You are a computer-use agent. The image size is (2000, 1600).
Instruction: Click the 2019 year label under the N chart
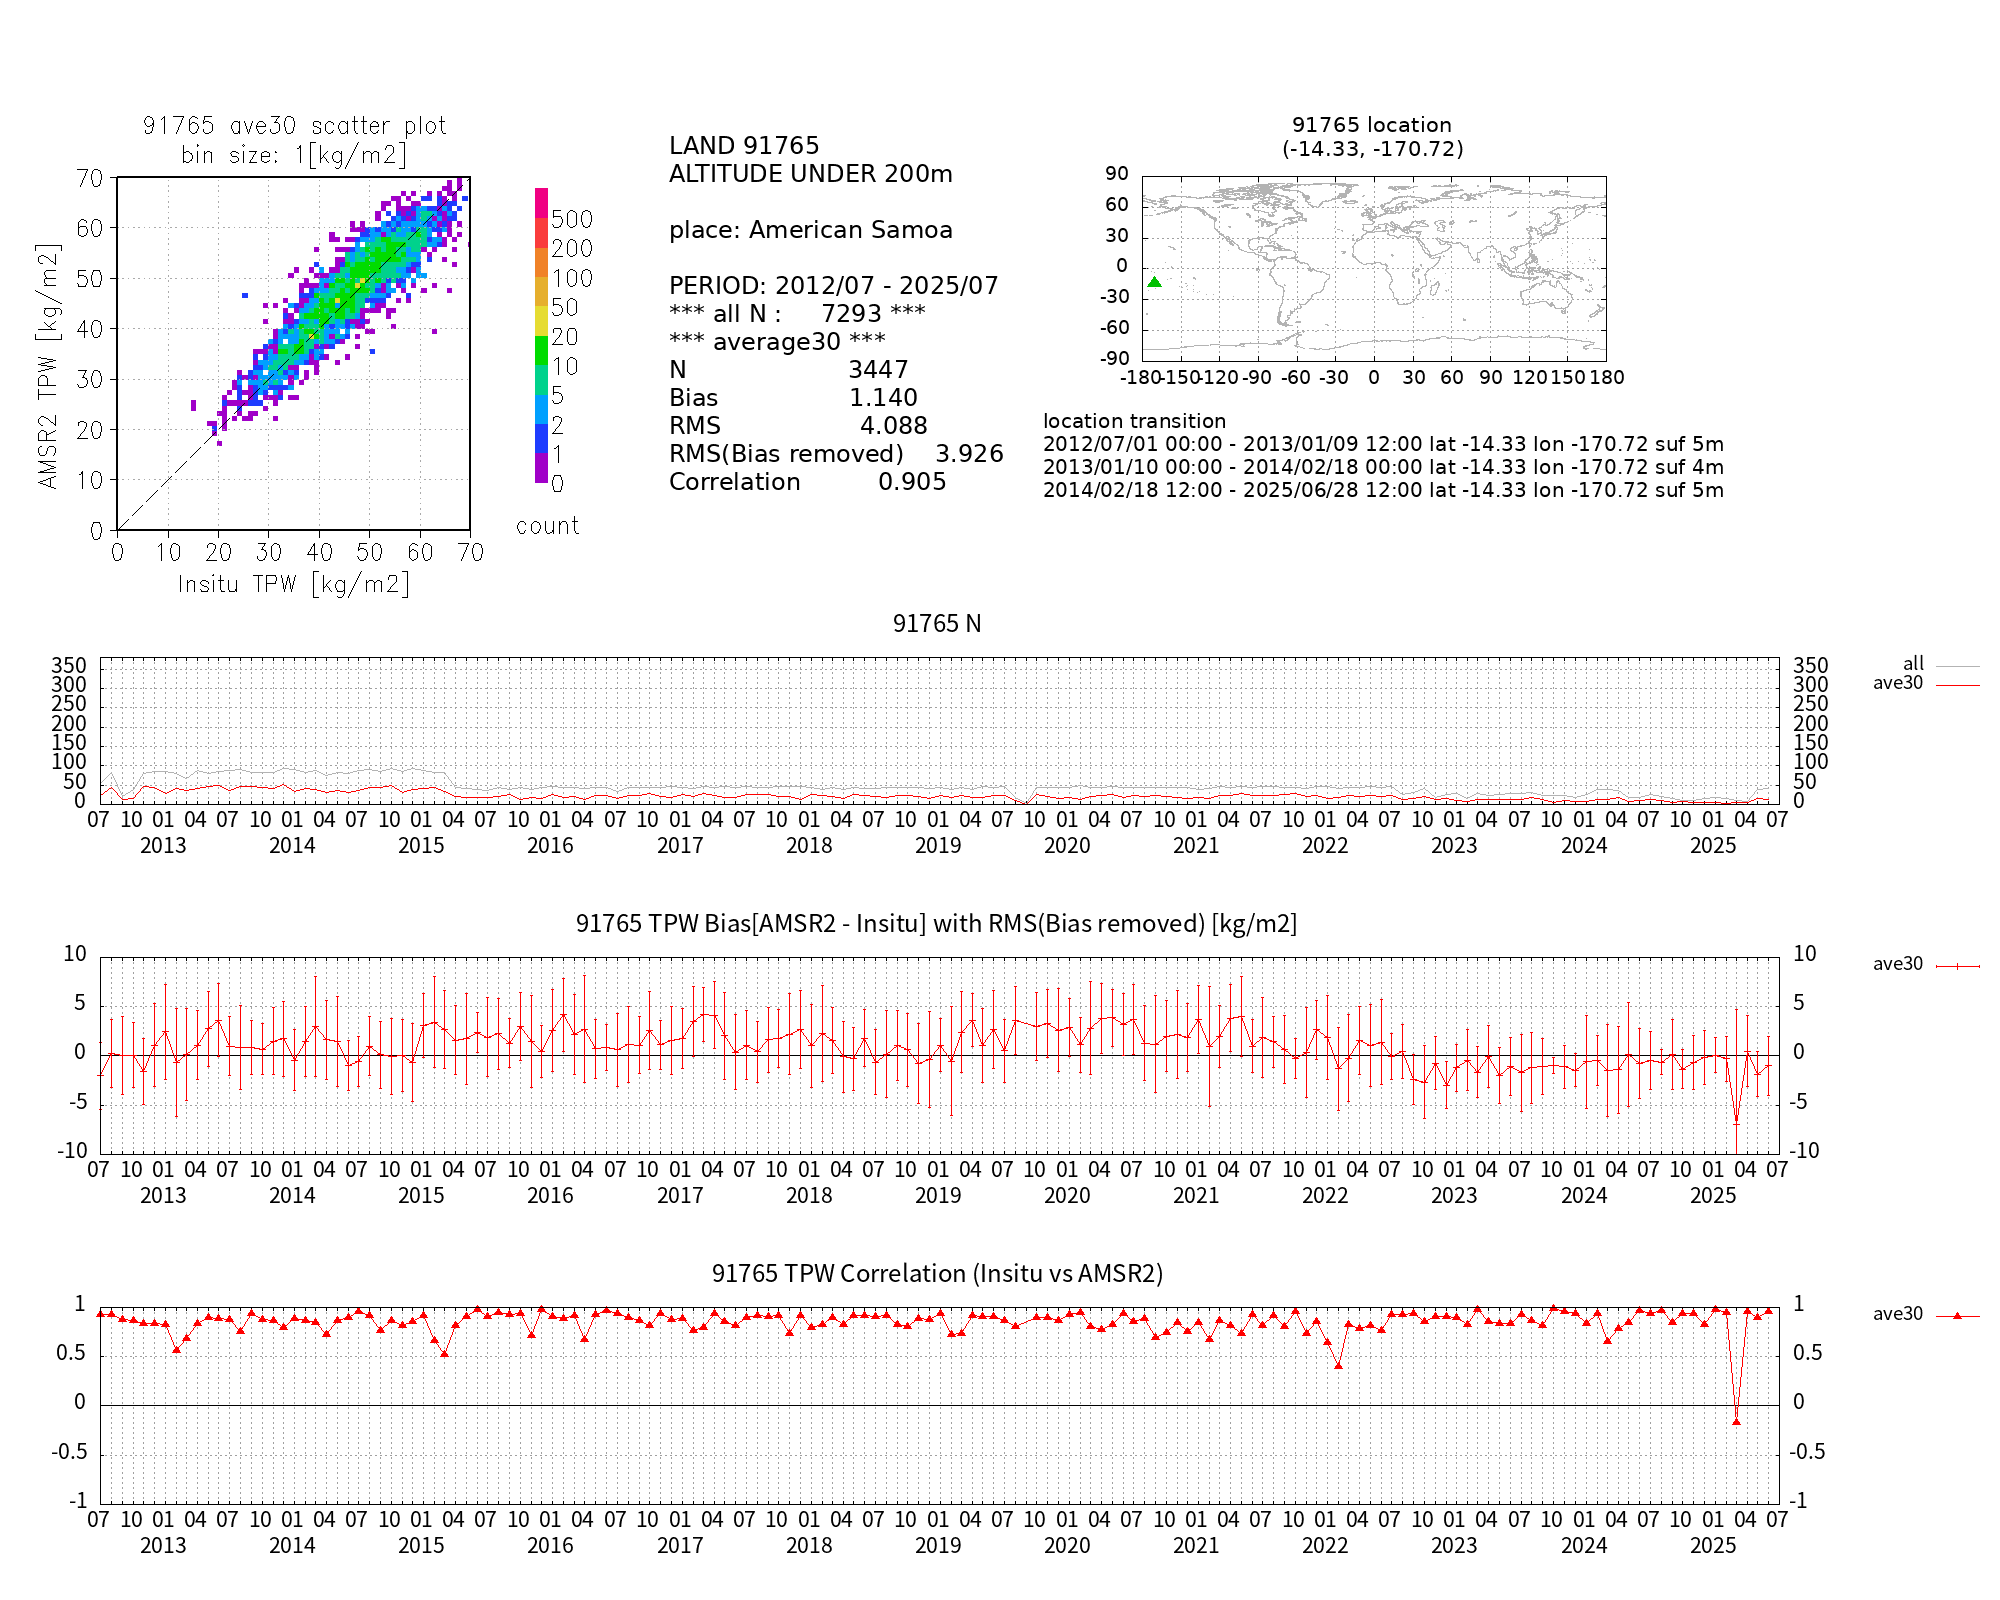pos(938,846)
